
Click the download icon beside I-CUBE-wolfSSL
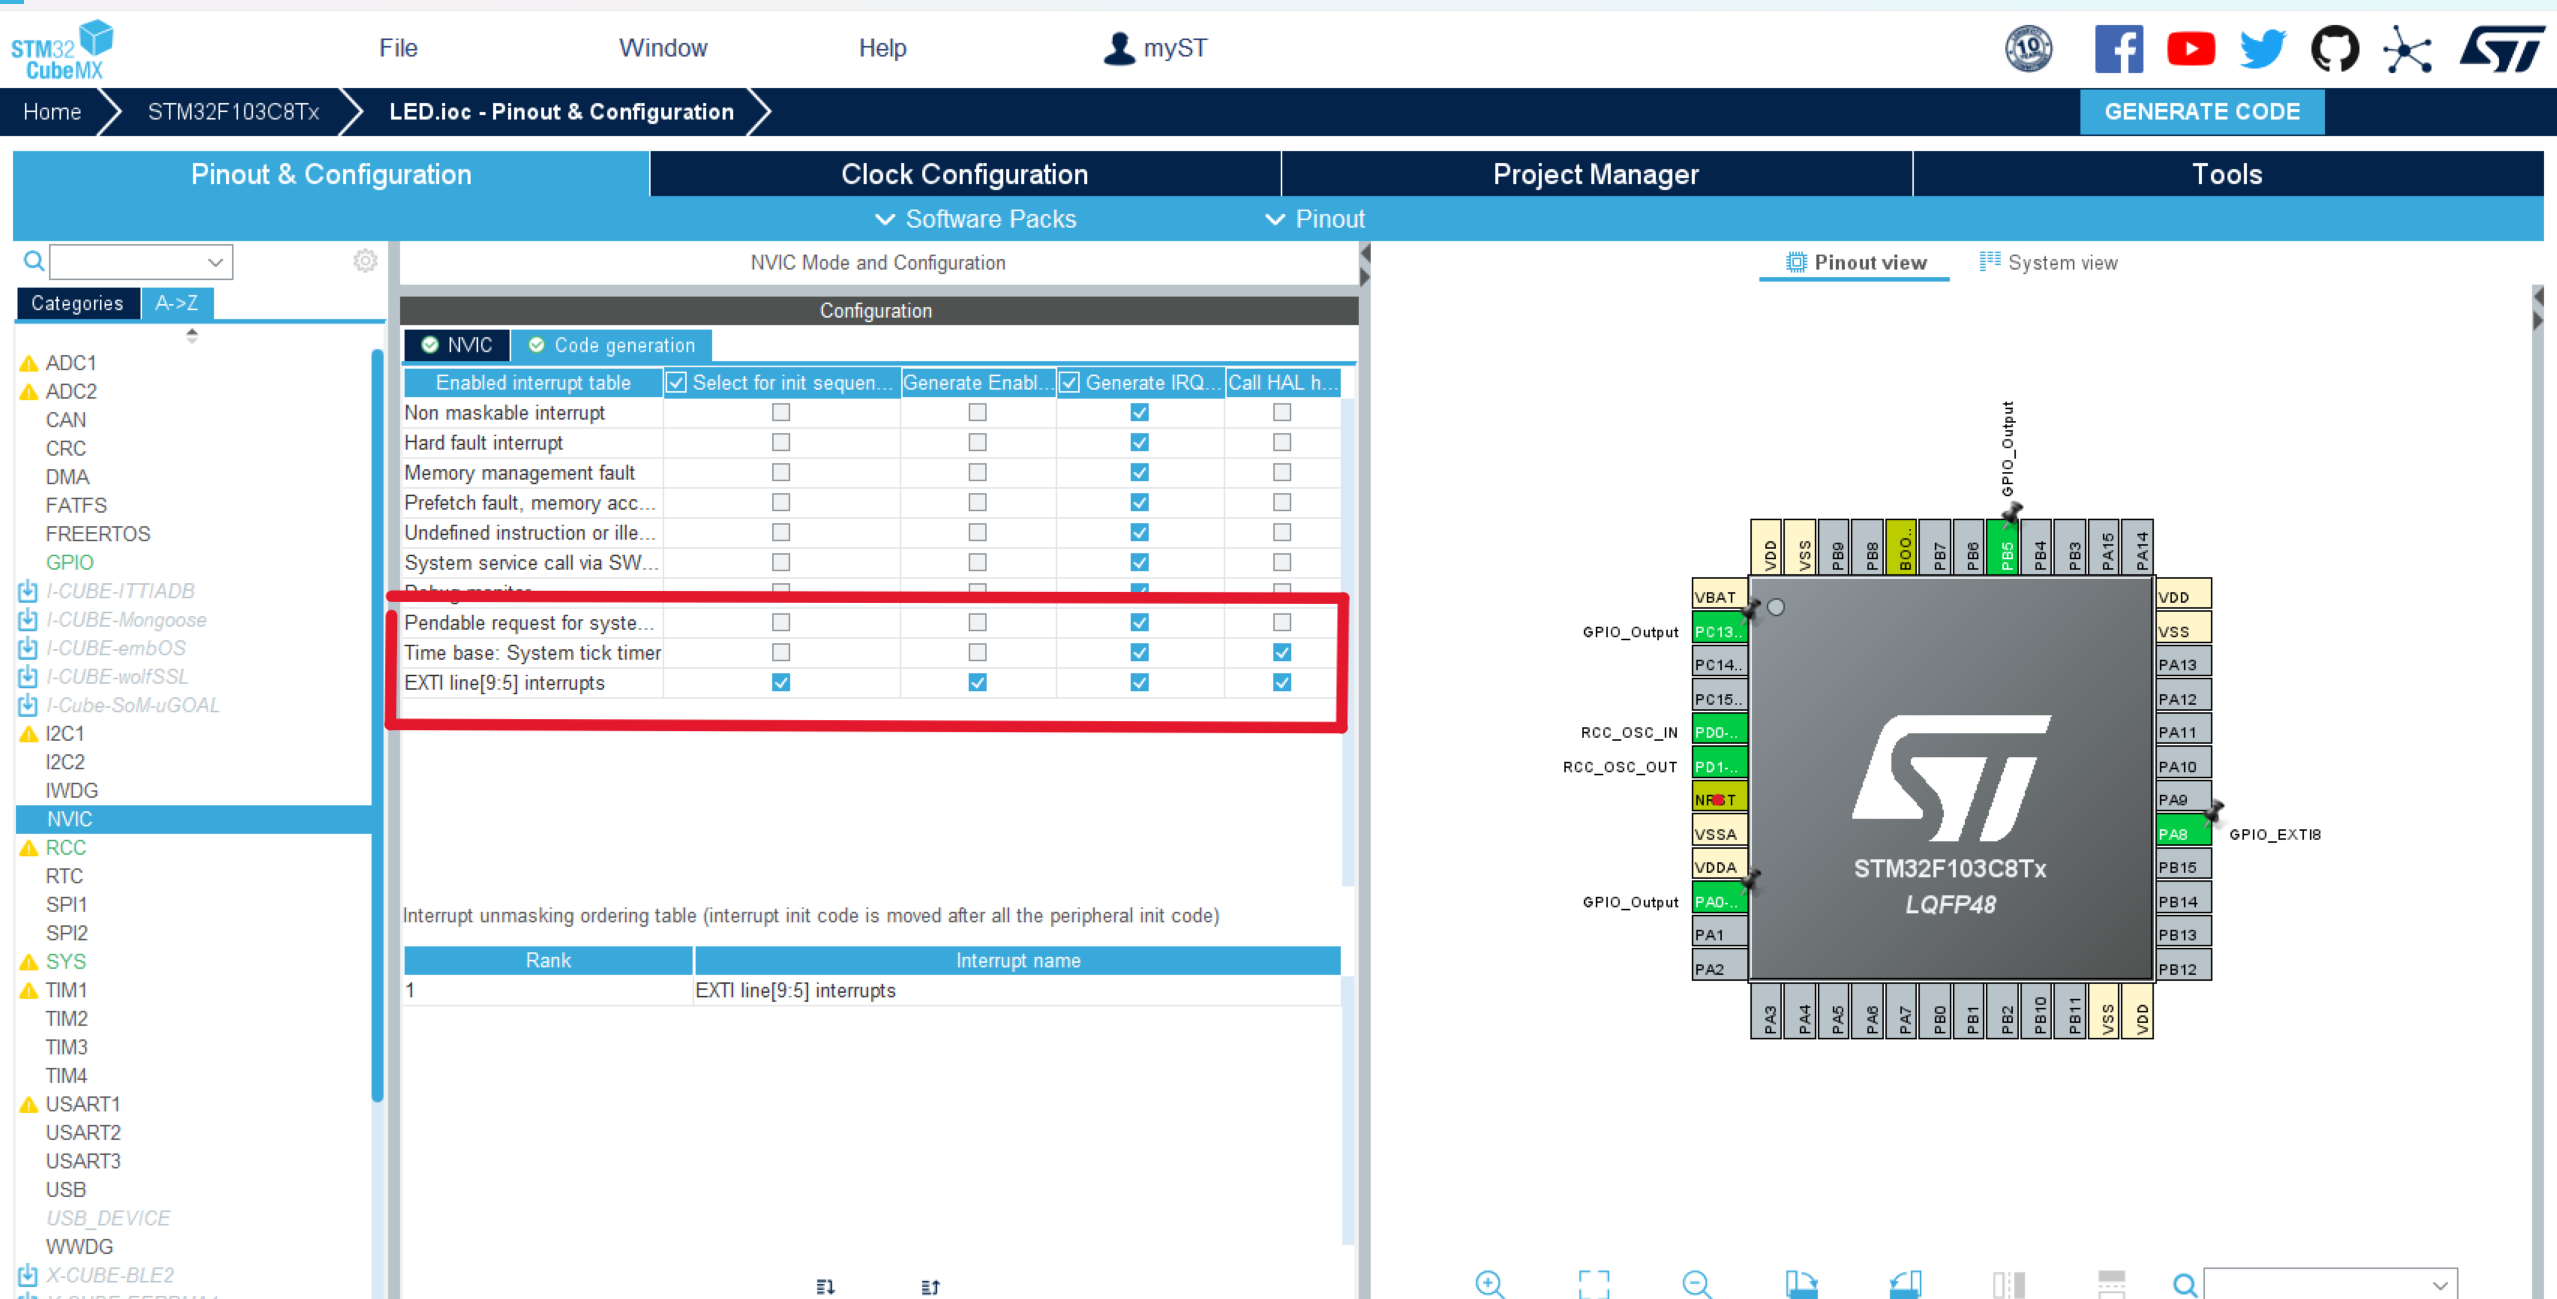[28, 677]
